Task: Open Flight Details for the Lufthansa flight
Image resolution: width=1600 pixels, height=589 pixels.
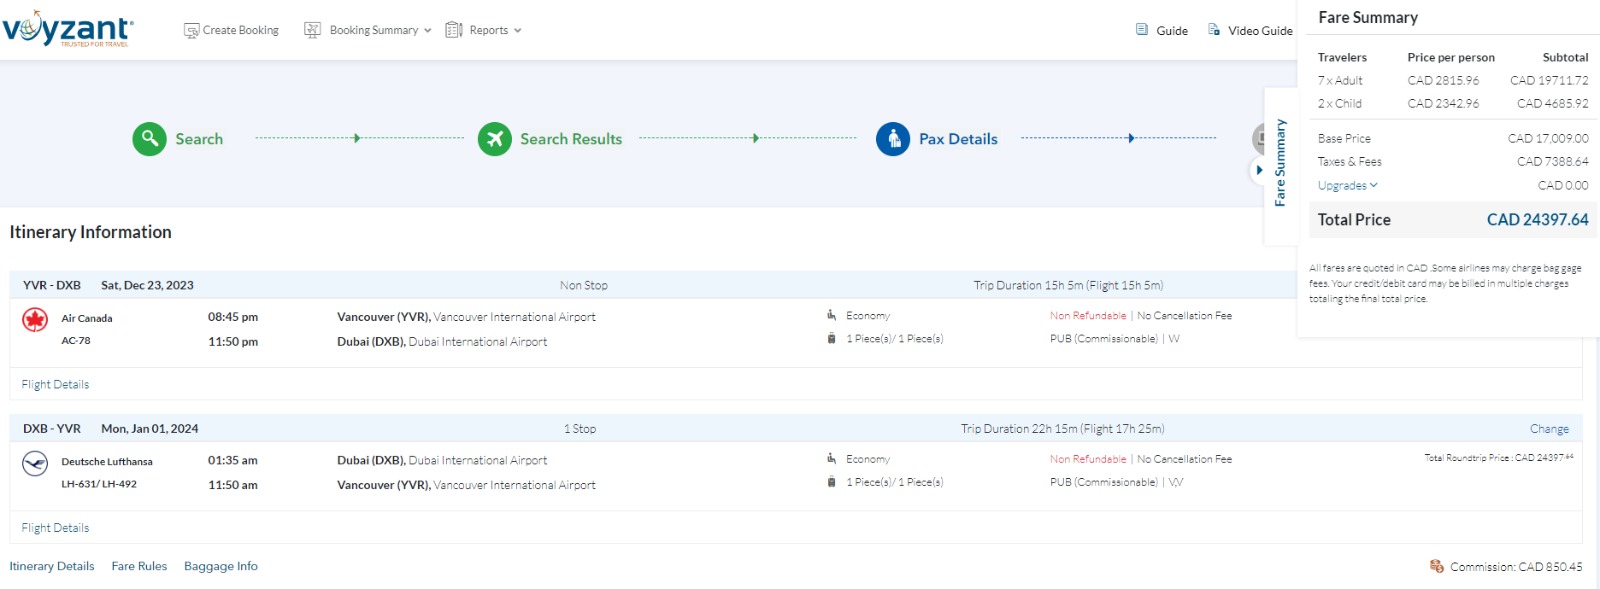Action: point(55,528)
